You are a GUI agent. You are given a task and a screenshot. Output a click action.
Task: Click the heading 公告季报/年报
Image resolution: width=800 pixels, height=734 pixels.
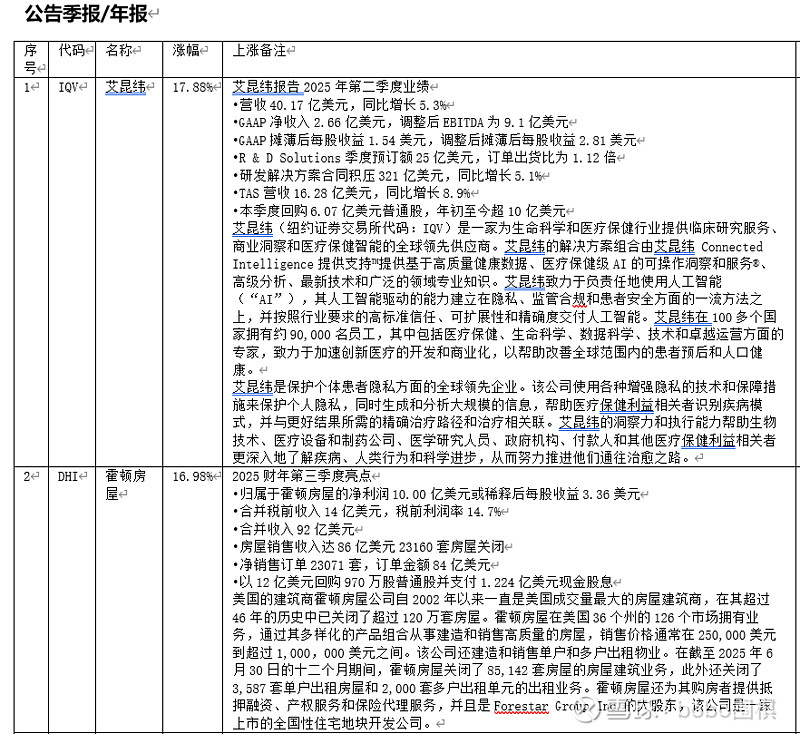pos(86,14)
